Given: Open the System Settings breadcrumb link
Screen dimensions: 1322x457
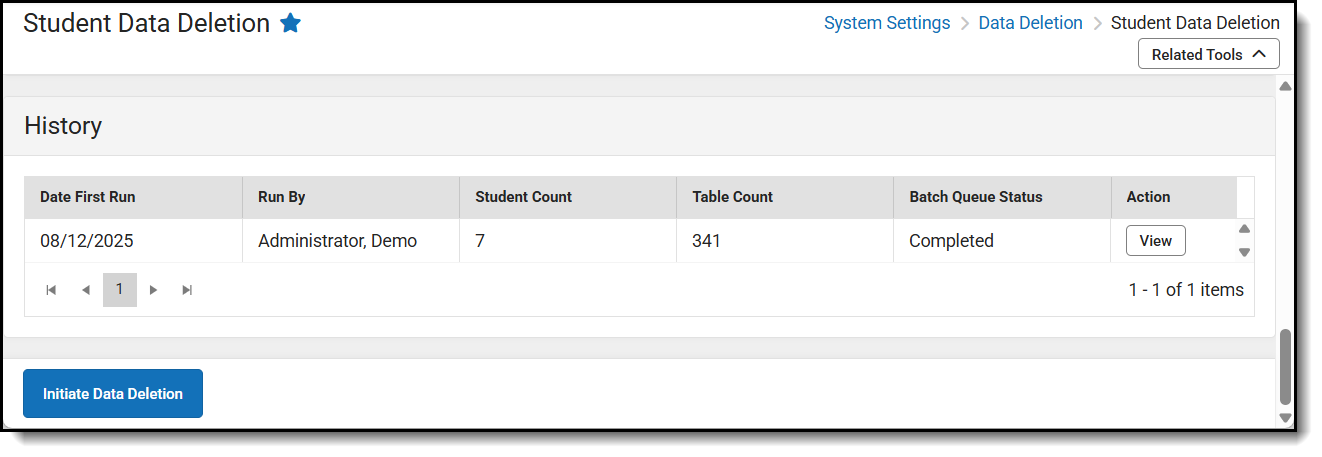Looking at the screenshot, I should [886, 23].
